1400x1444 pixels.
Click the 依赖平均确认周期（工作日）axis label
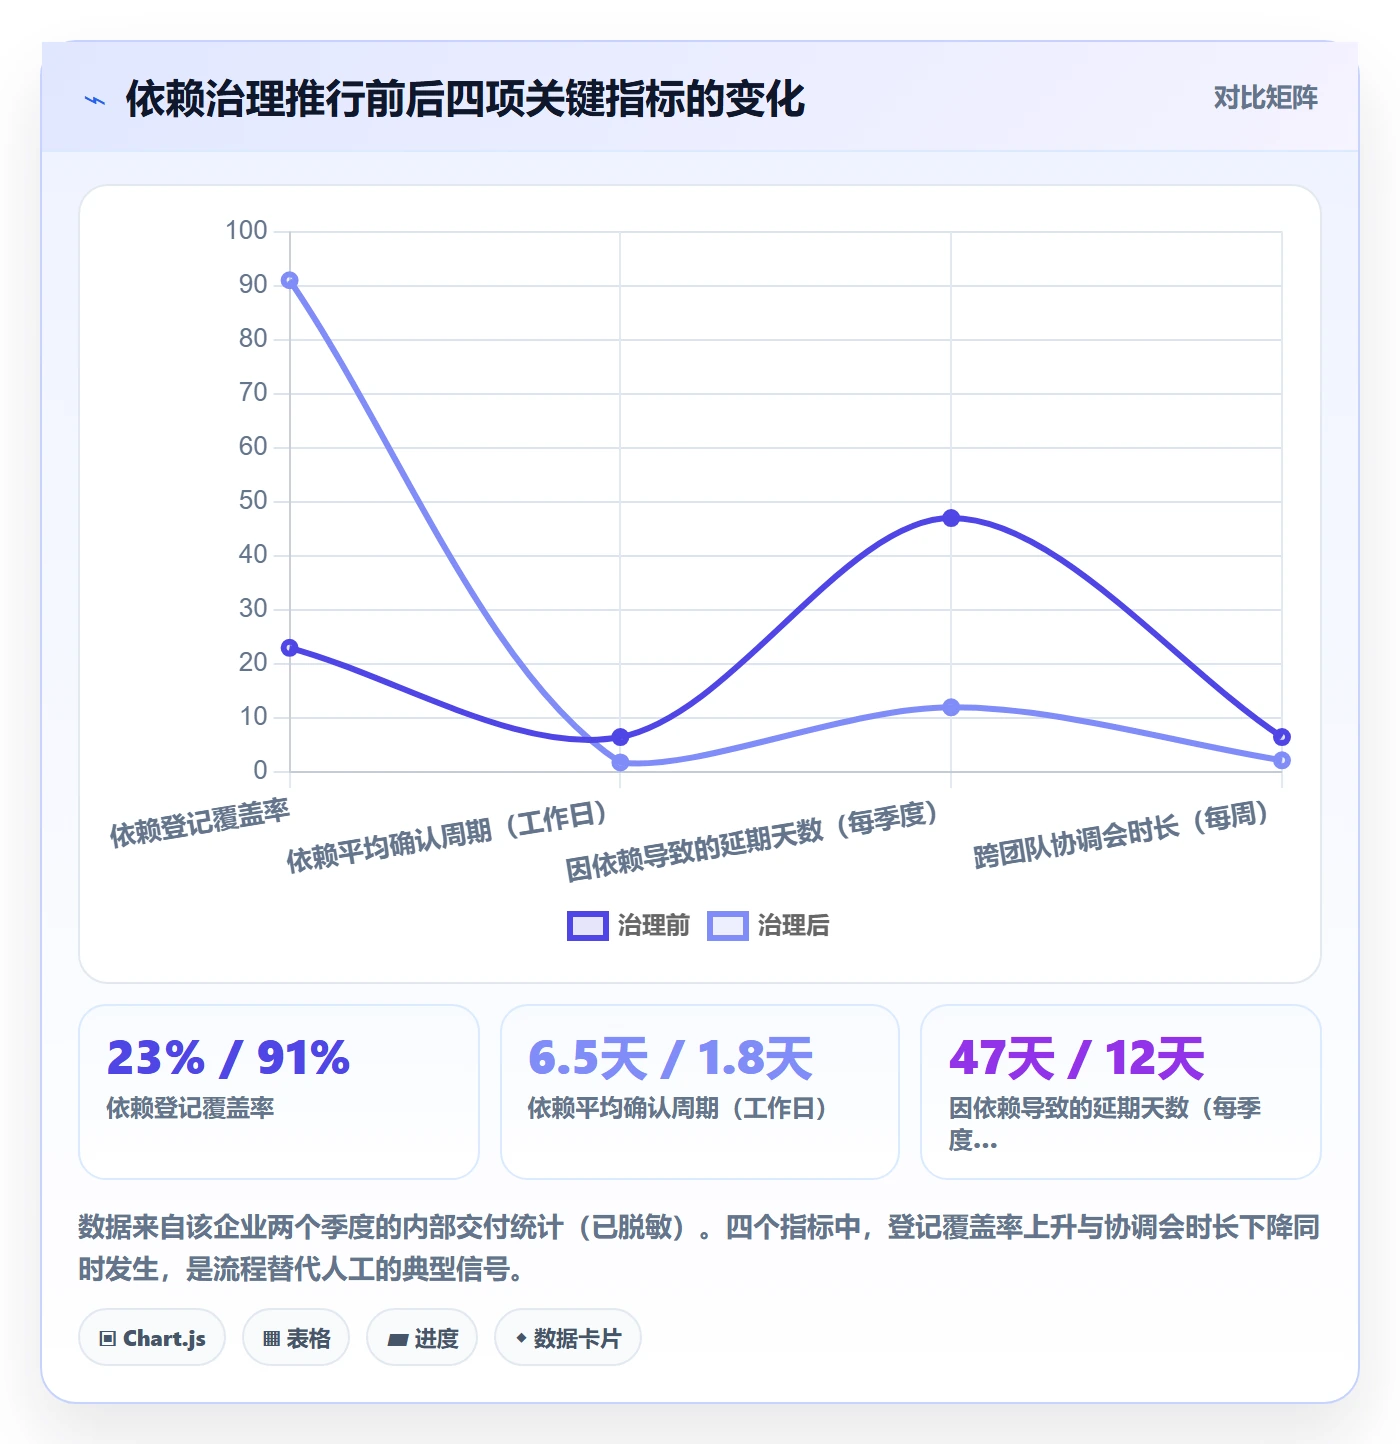447,837
